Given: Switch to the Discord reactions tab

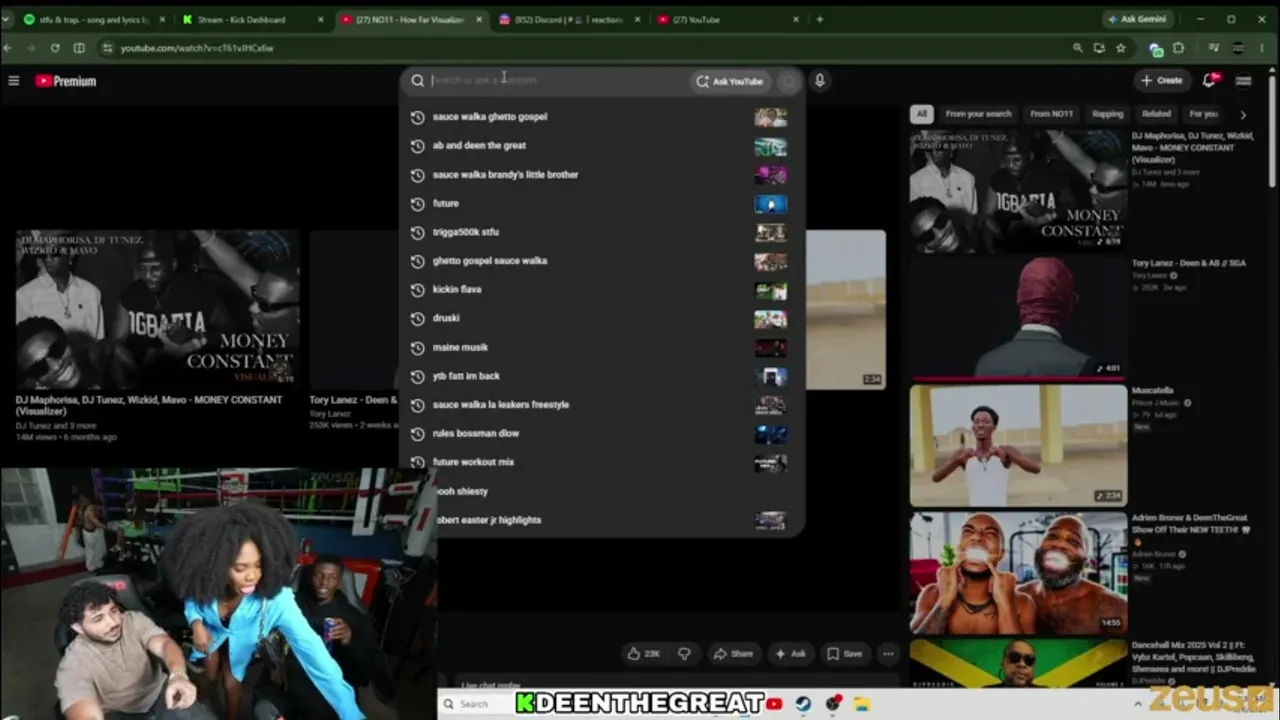Looking at the screenshot, I should coord(570,19).
